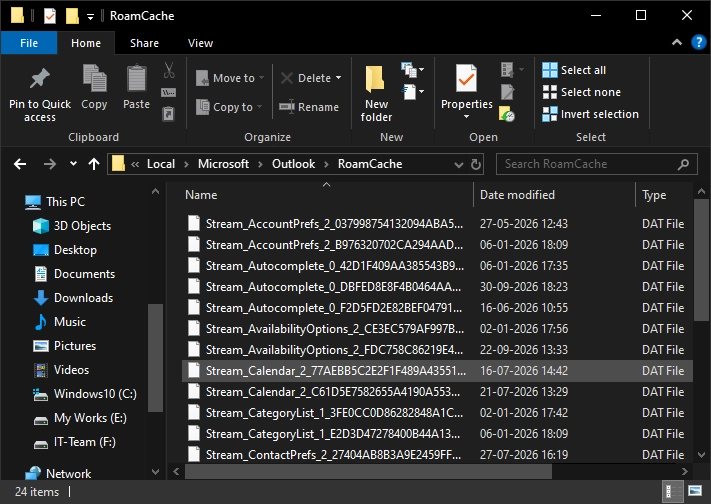This screenshot has height=504, width=711.
Task: Select Stream_AccountPrefs_2_B976320702CA294AAD file
Action: 437,245
